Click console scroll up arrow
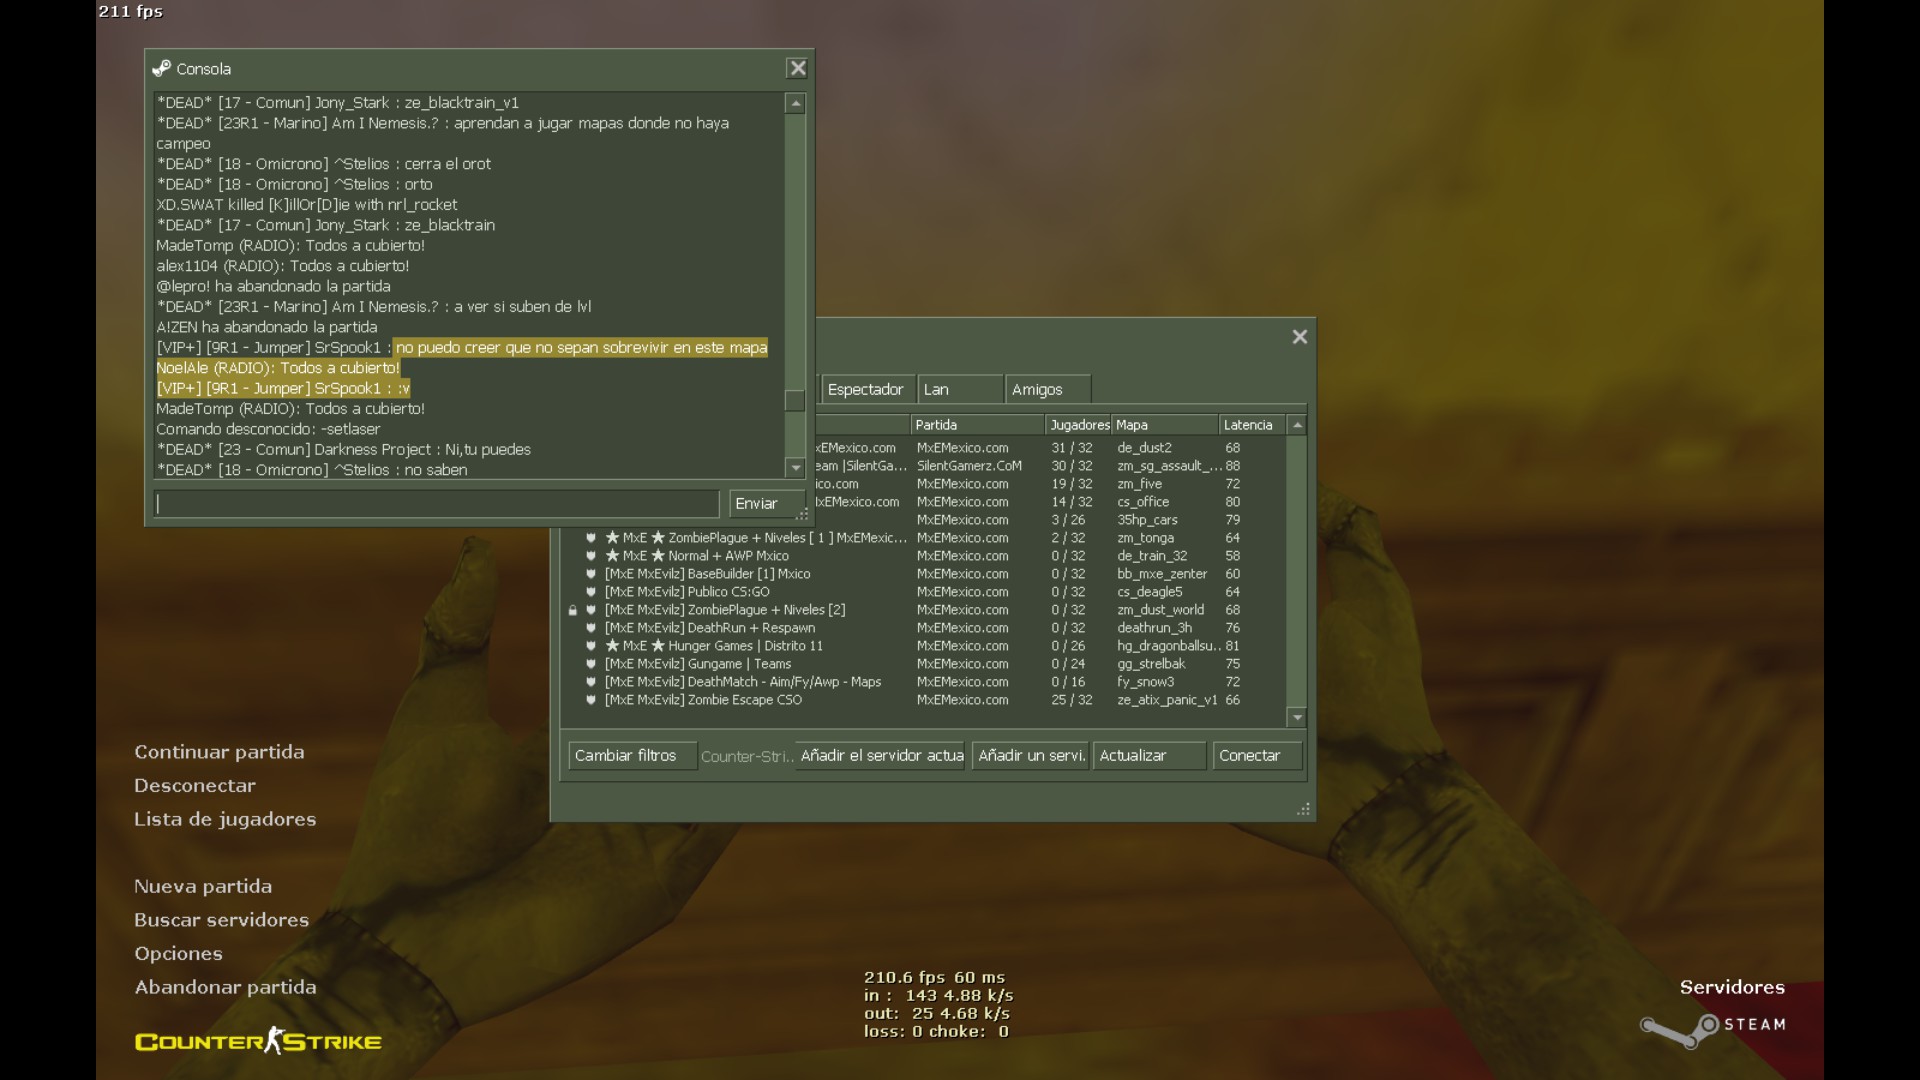1920x1080 pixels. tap(795, 103)
